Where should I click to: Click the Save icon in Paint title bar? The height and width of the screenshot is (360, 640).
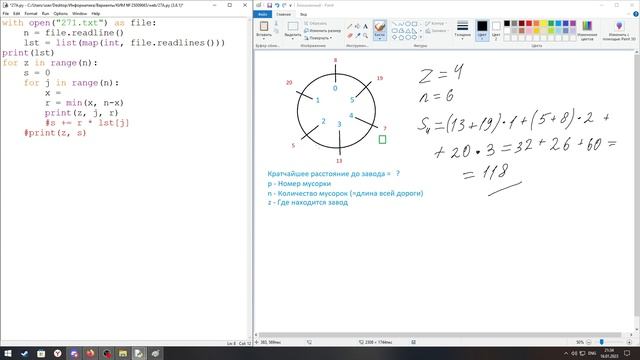tap(269, 5)
